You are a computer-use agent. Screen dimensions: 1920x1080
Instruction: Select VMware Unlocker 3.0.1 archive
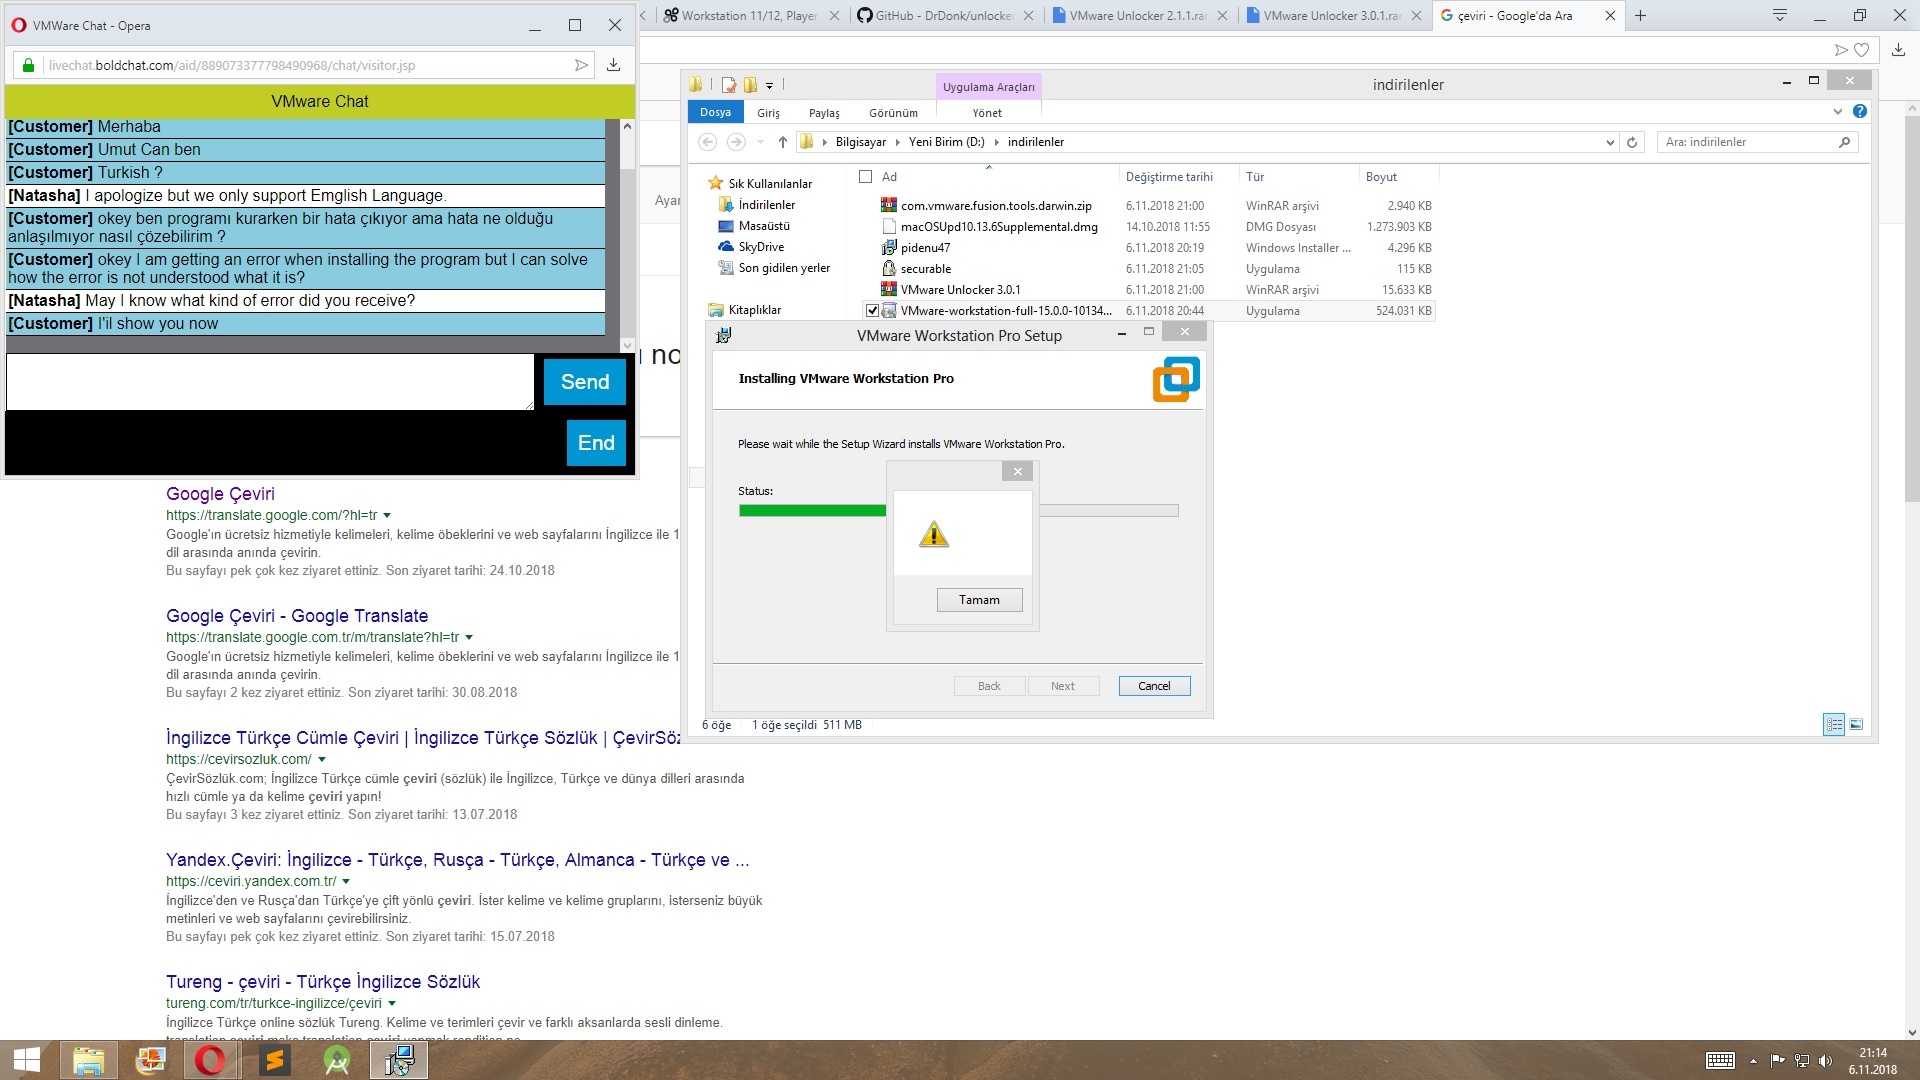point(960,290)
